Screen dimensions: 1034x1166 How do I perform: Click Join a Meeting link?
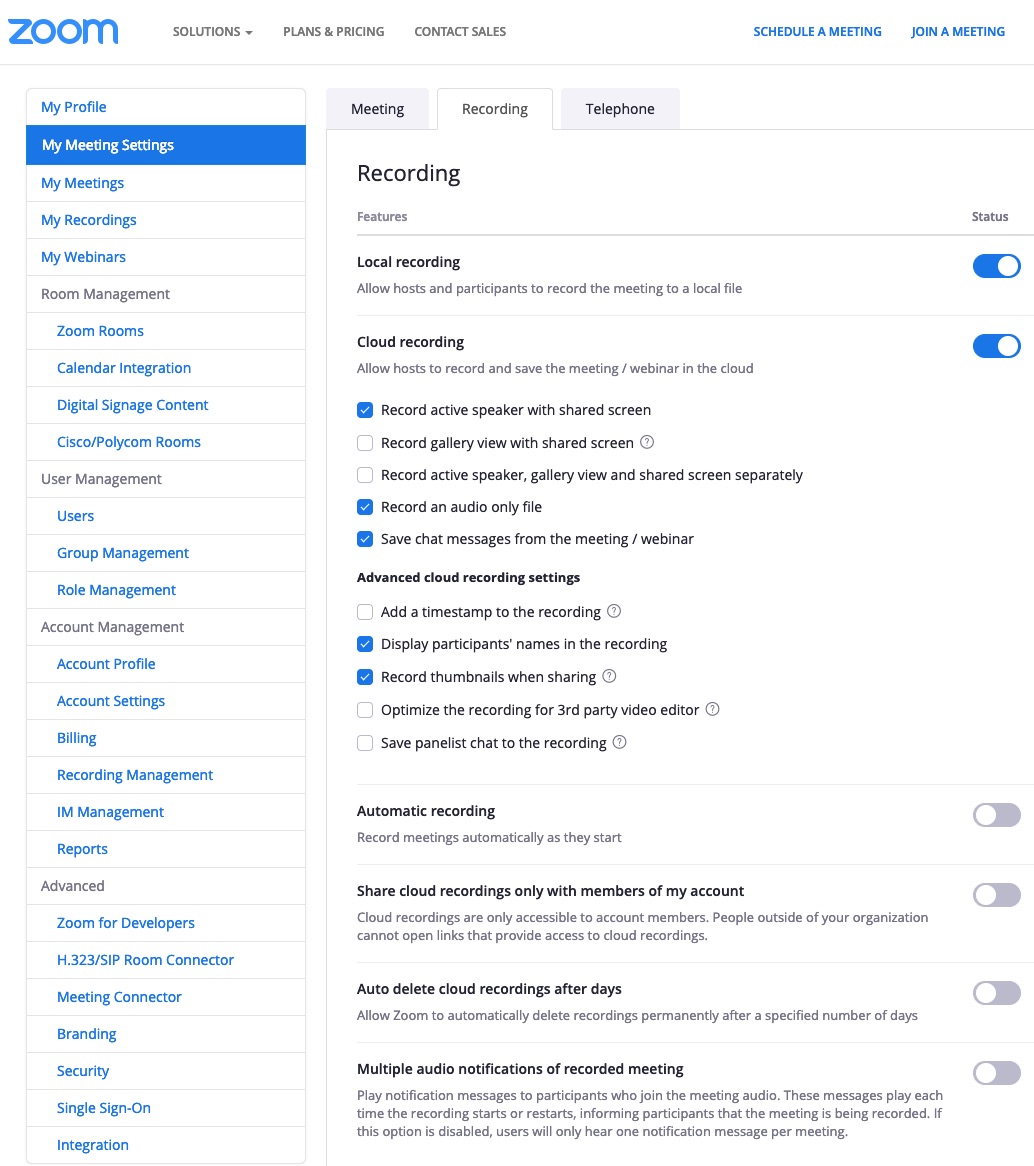[957, 32]
